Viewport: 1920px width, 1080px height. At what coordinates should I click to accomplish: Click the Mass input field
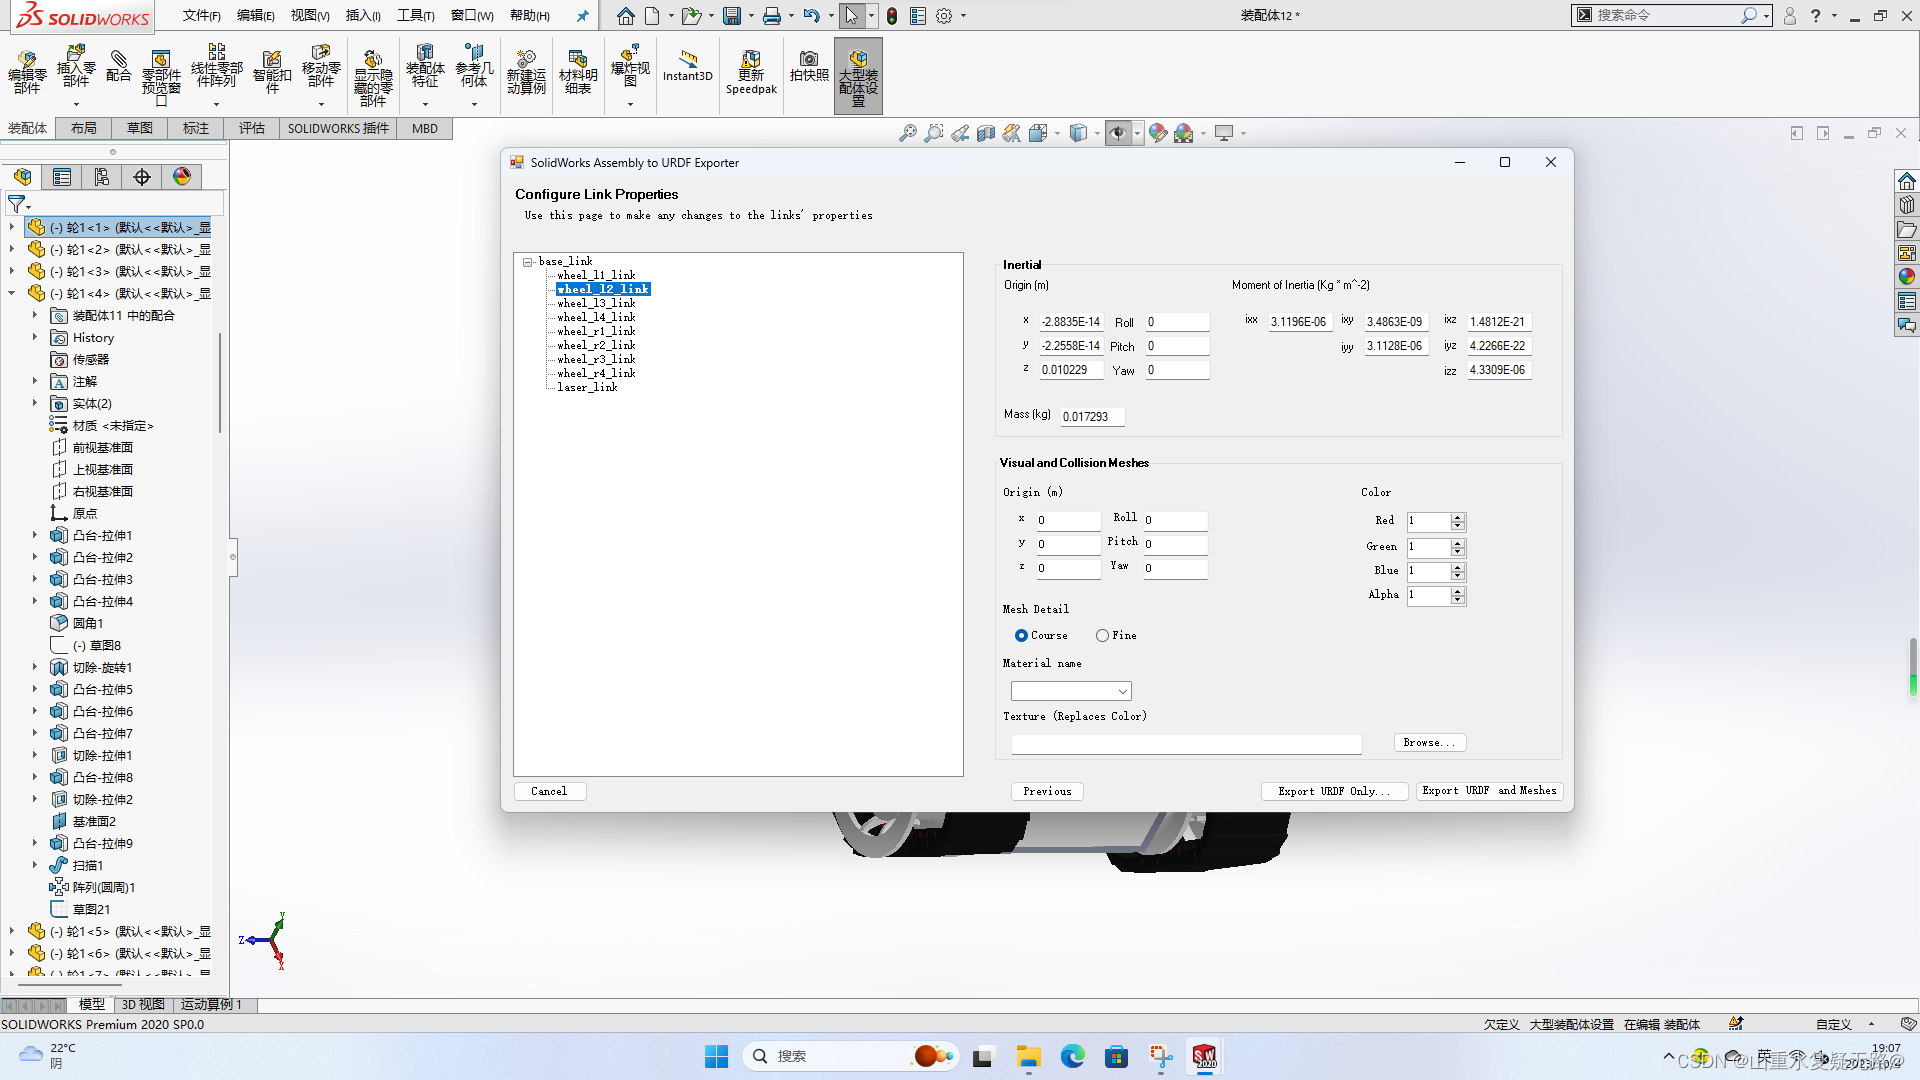click(1088, 415)
